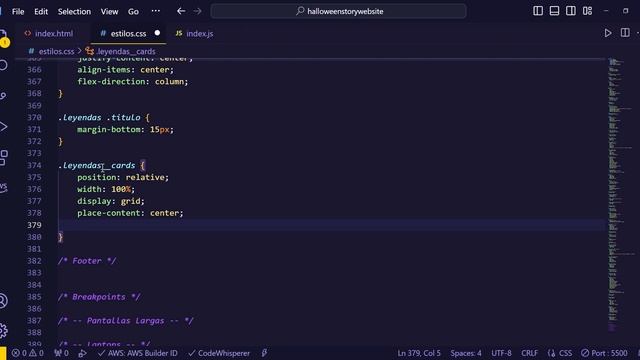
Task: Click the flex-direction: column declaration
Action: point(133,82)
